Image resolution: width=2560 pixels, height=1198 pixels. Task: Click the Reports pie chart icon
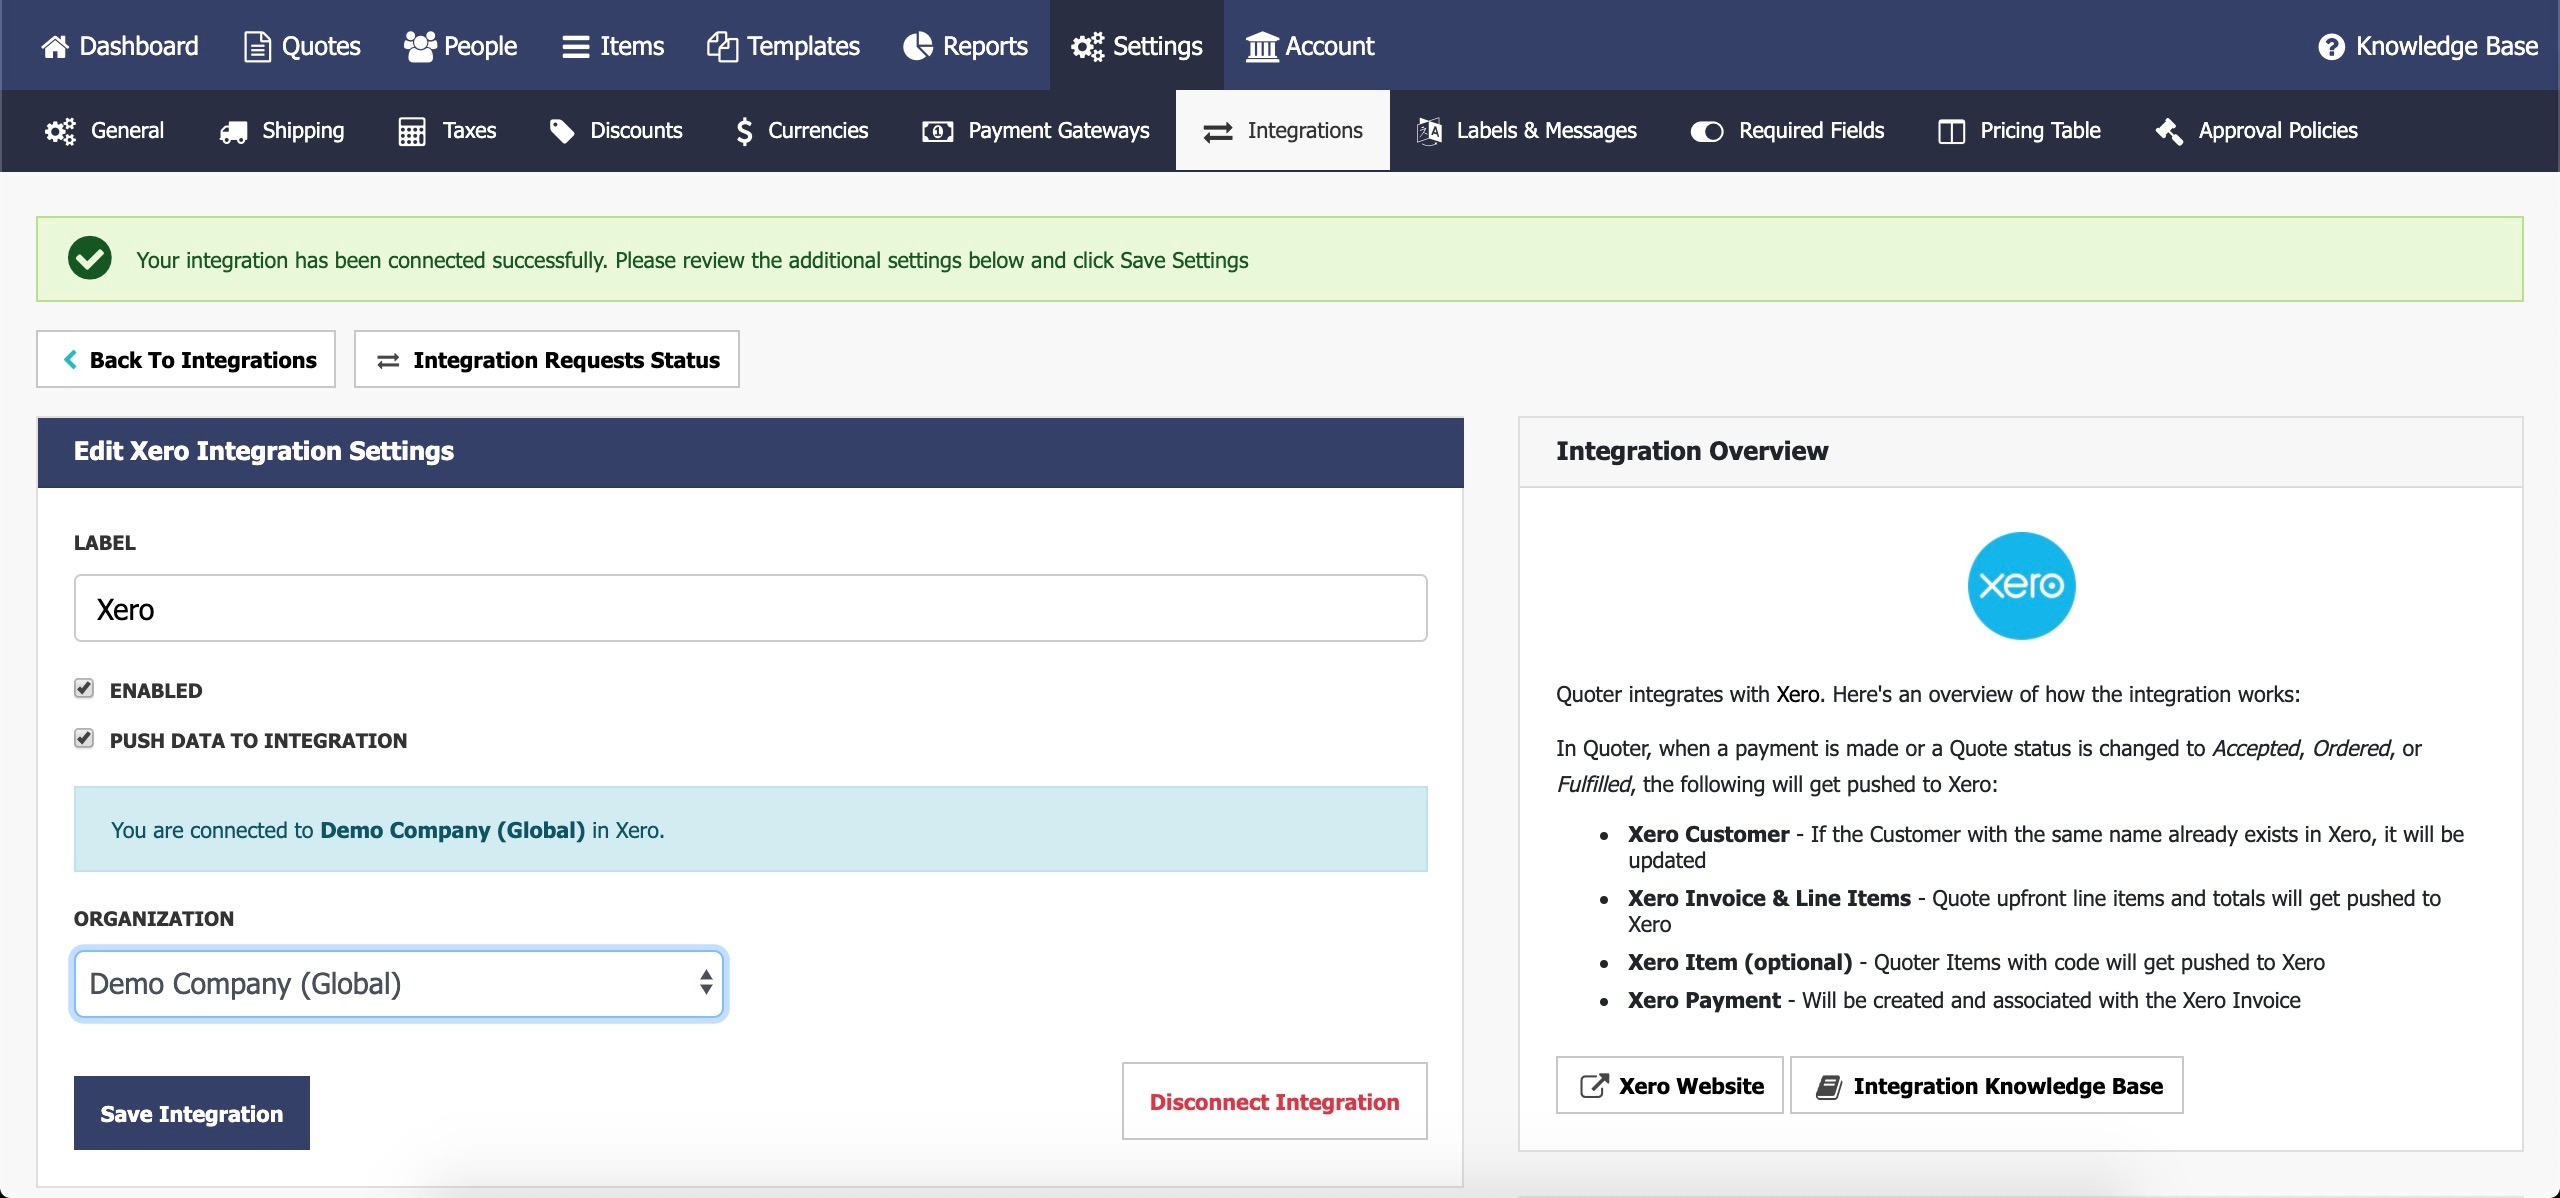(x=917, y=47)
